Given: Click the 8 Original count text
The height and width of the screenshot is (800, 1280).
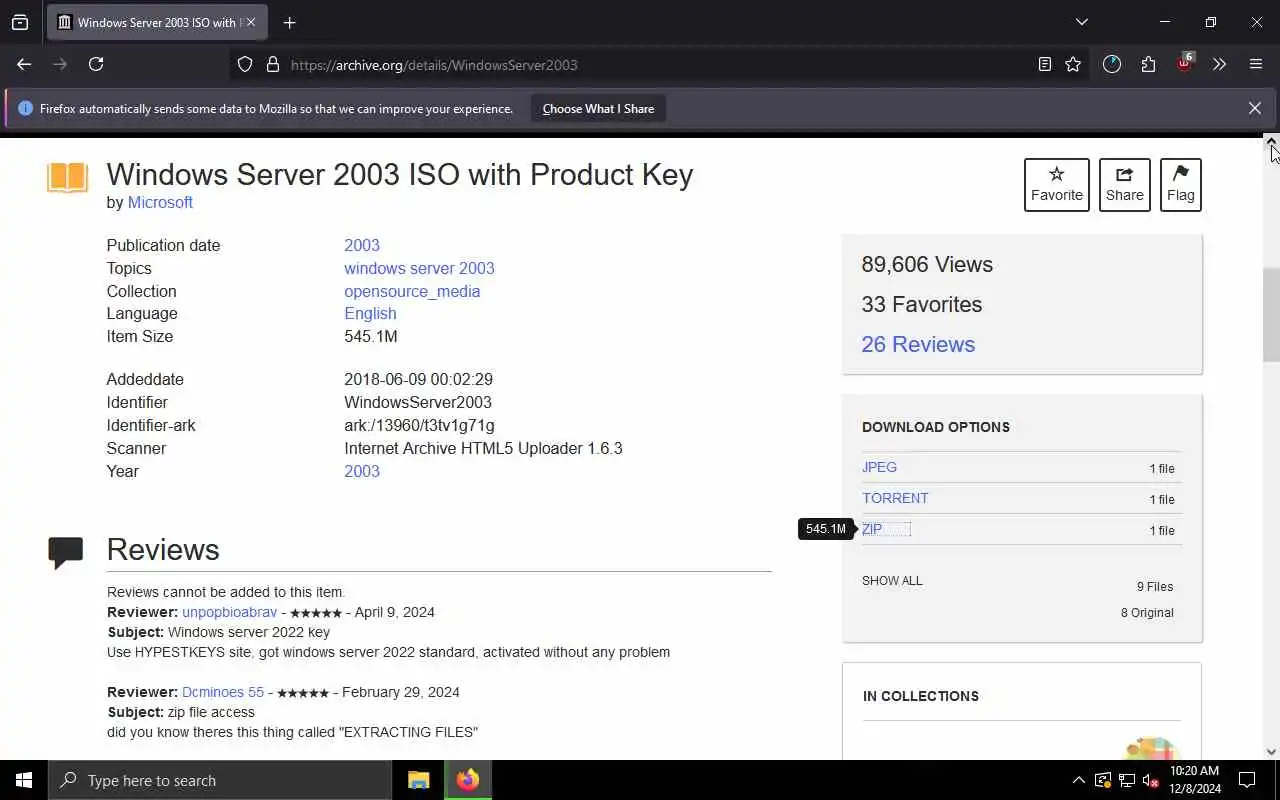Looking at the screenshot, I should click(1147, 613).
